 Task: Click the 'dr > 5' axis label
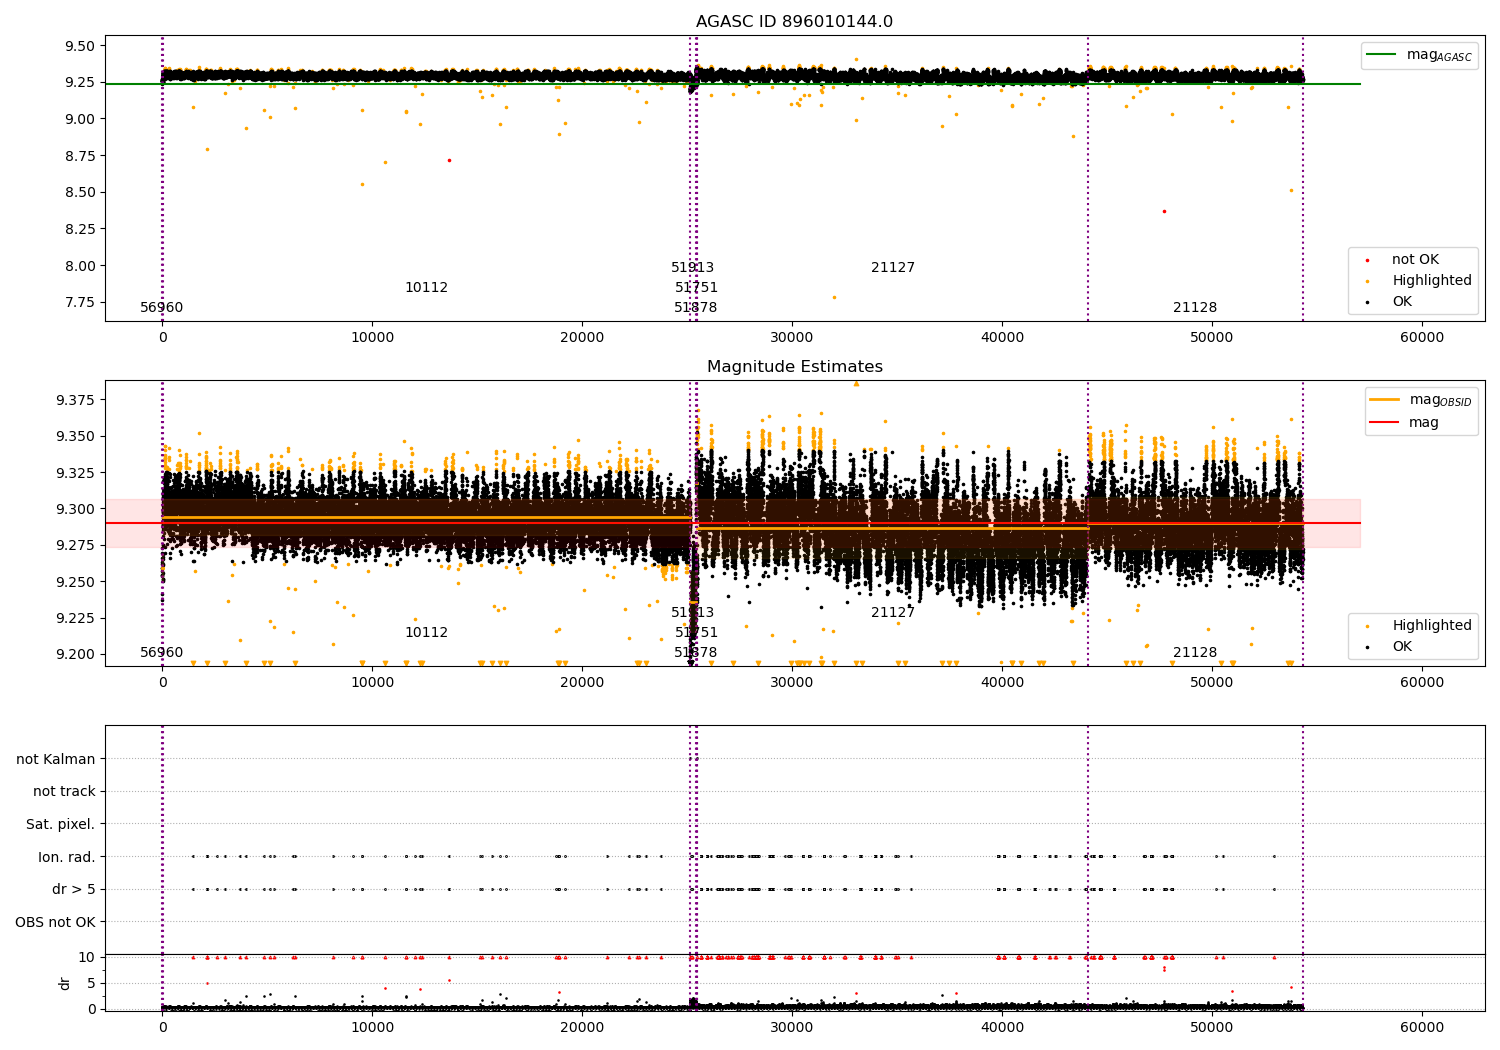pyautogui.click(x=74, y=890)
